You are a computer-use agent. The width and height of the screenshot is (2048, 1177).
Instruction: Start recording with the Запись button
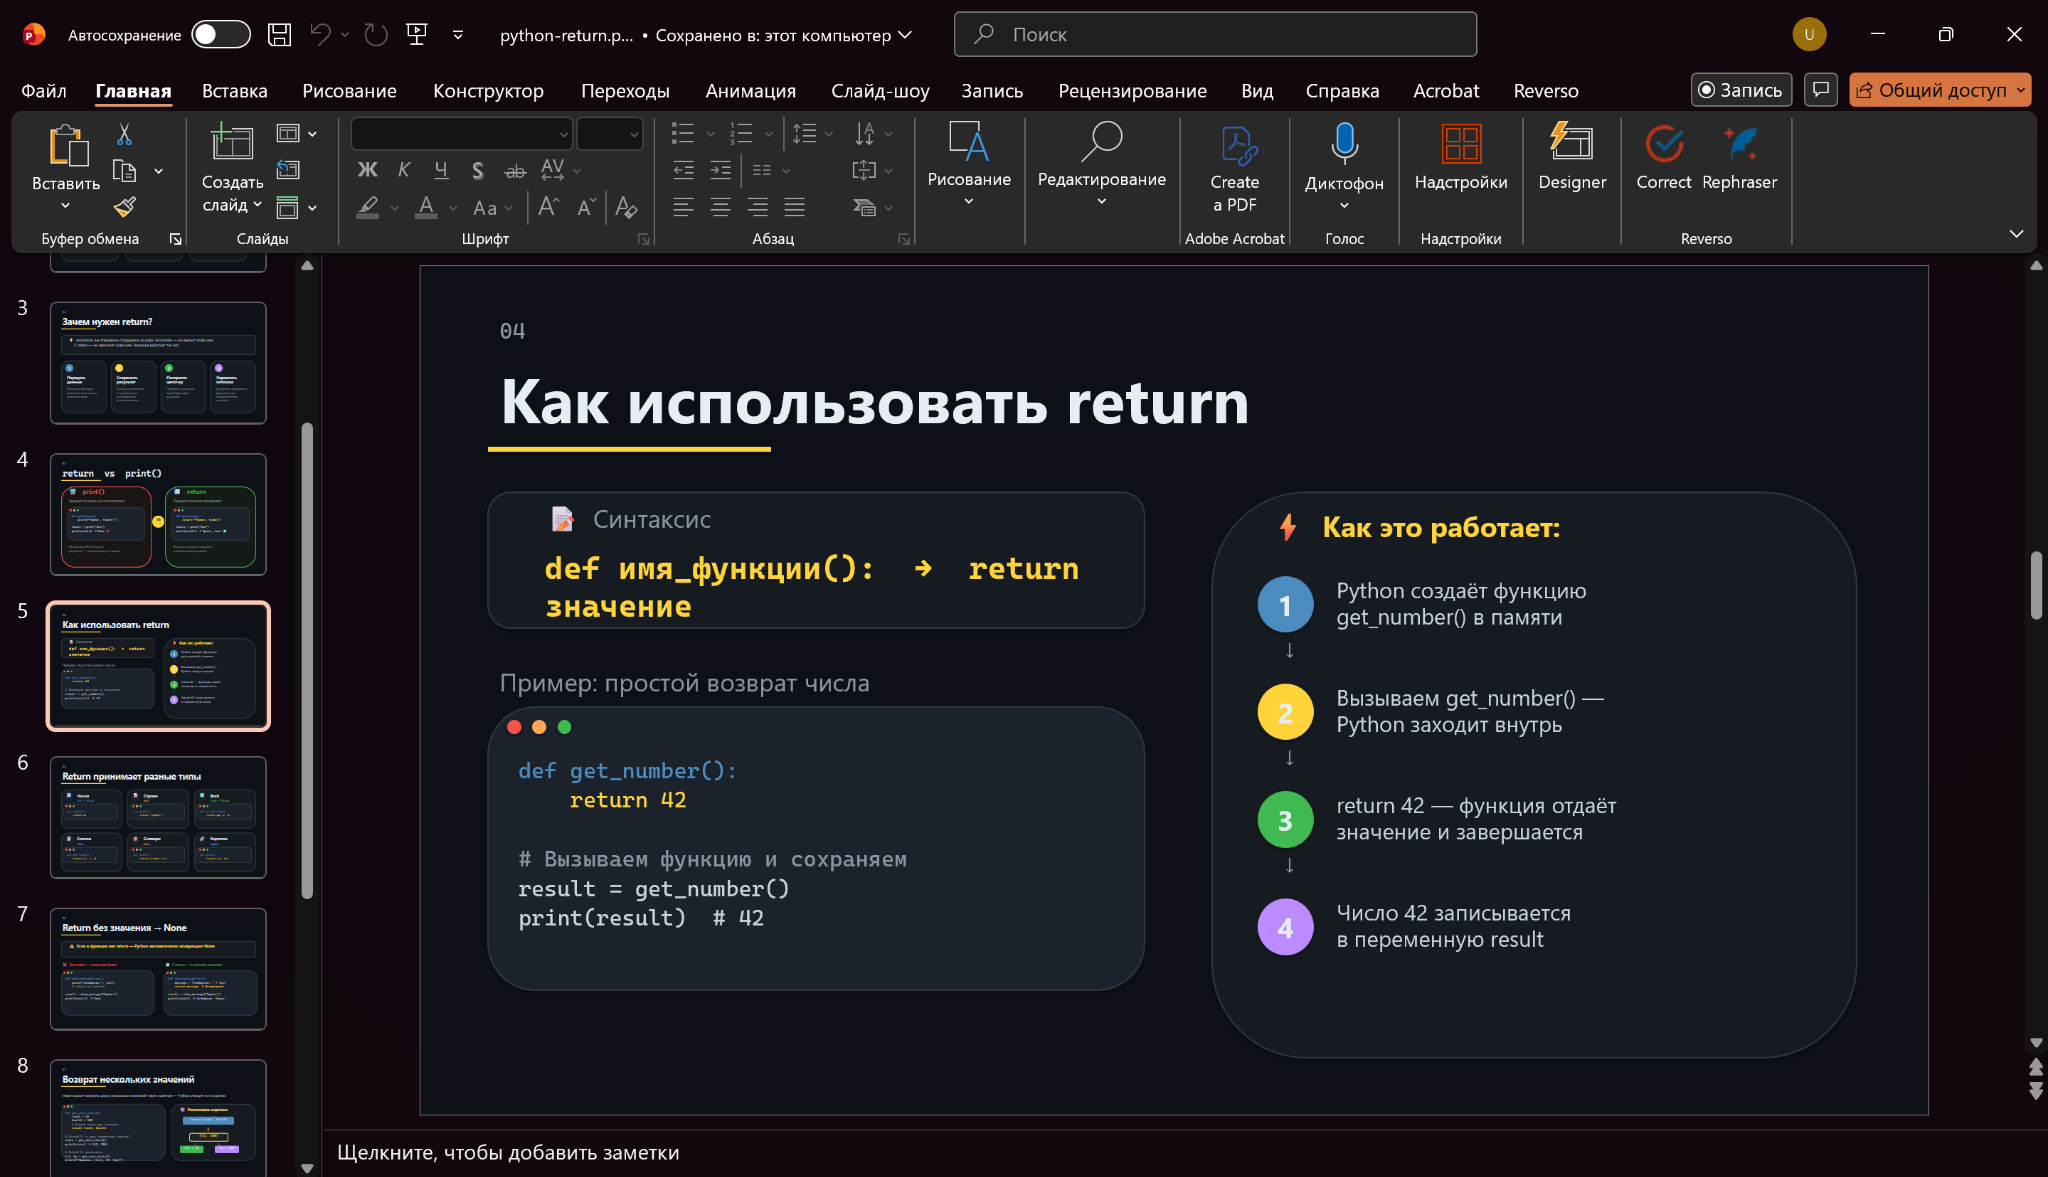click(x=1741, y=89)
